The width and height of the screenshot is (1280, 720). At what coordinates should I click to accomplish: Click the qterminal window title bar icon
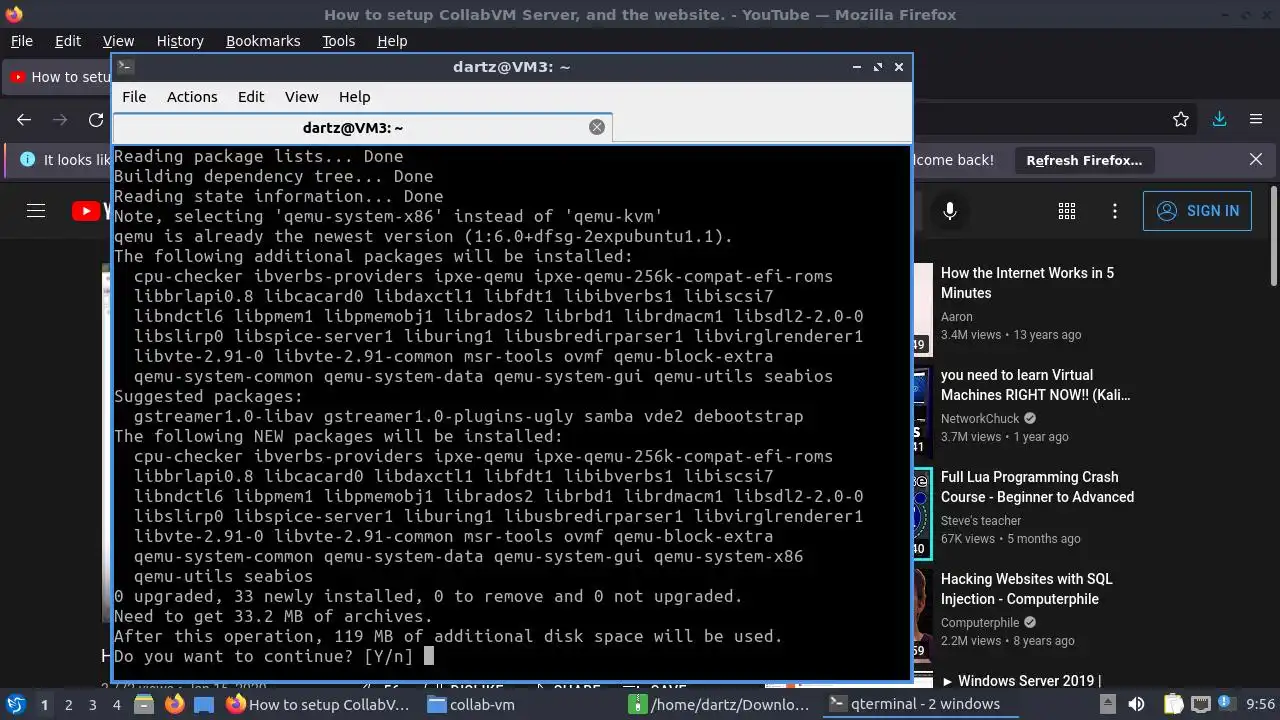click(x=125, y=67)
